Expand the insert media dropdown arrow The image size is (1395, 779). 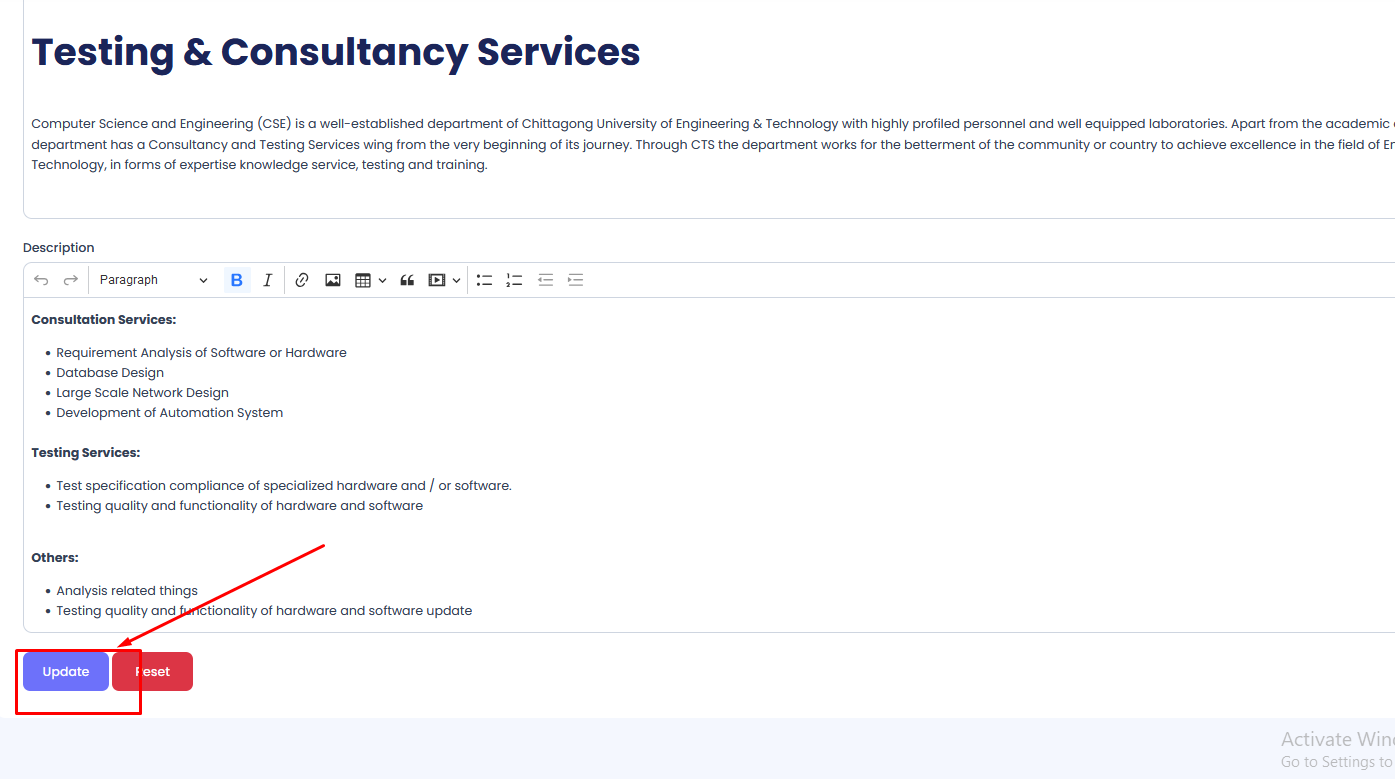pyautogui.click(x=457, y=281)
